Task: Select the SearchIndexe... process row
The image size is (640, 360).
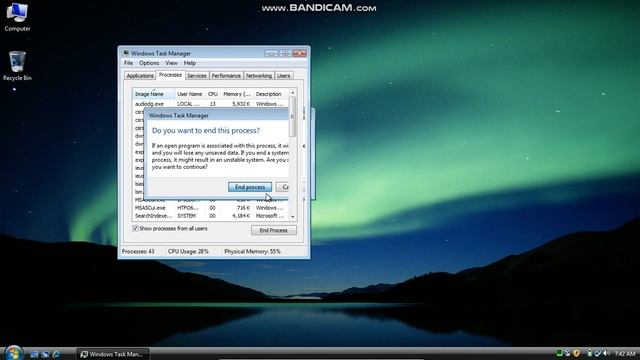Action: (x=210, y=216)
